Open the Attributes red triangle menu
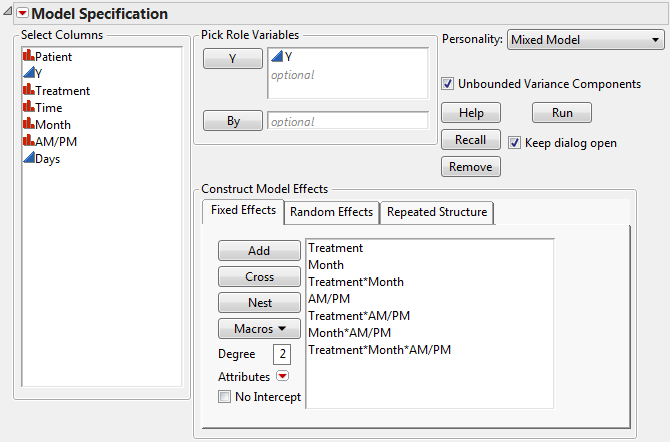670x442 pixels. pos(282,377)
